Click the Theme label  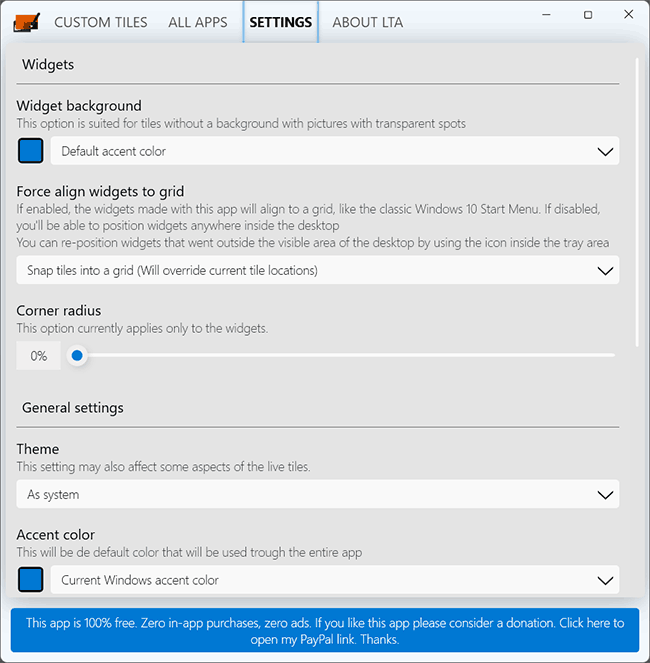point(38,449)
